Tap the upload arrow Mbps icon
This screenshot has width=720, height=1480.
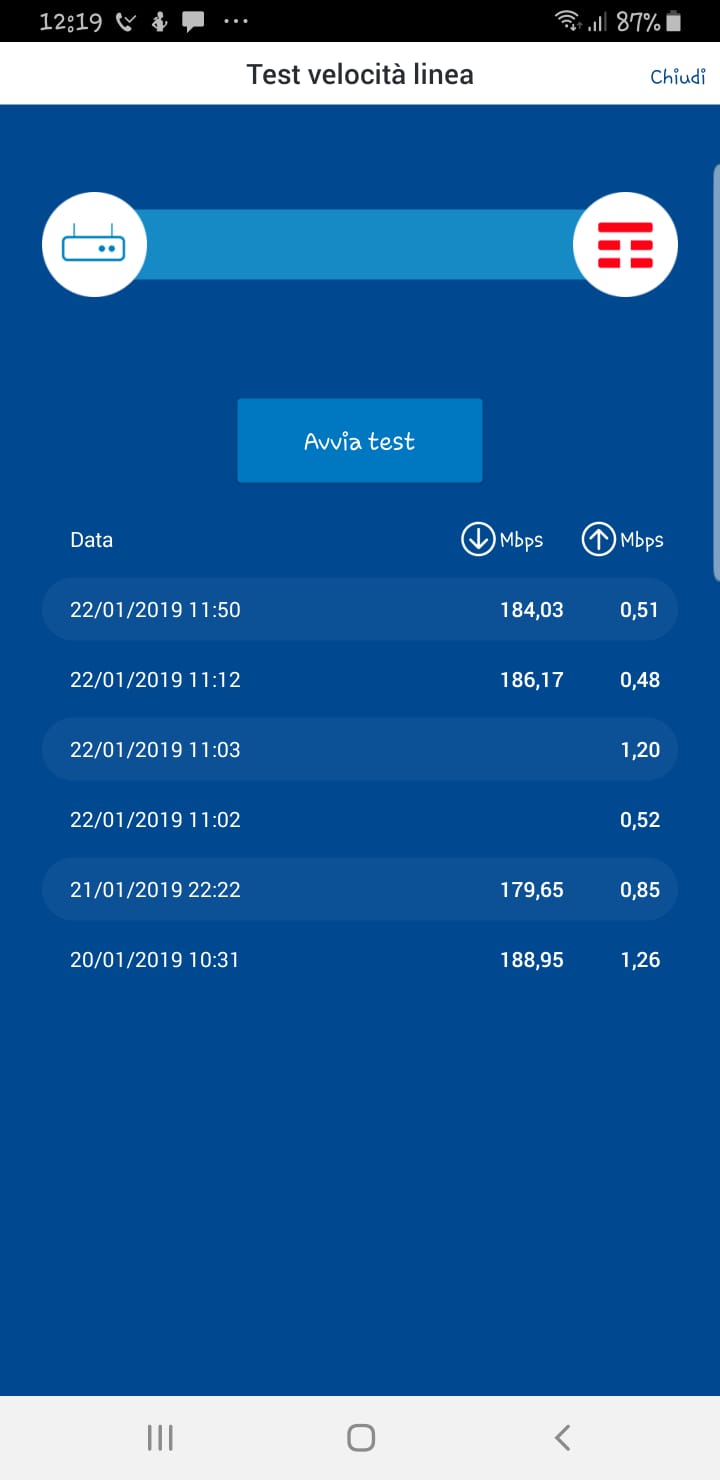coord(598,540)
